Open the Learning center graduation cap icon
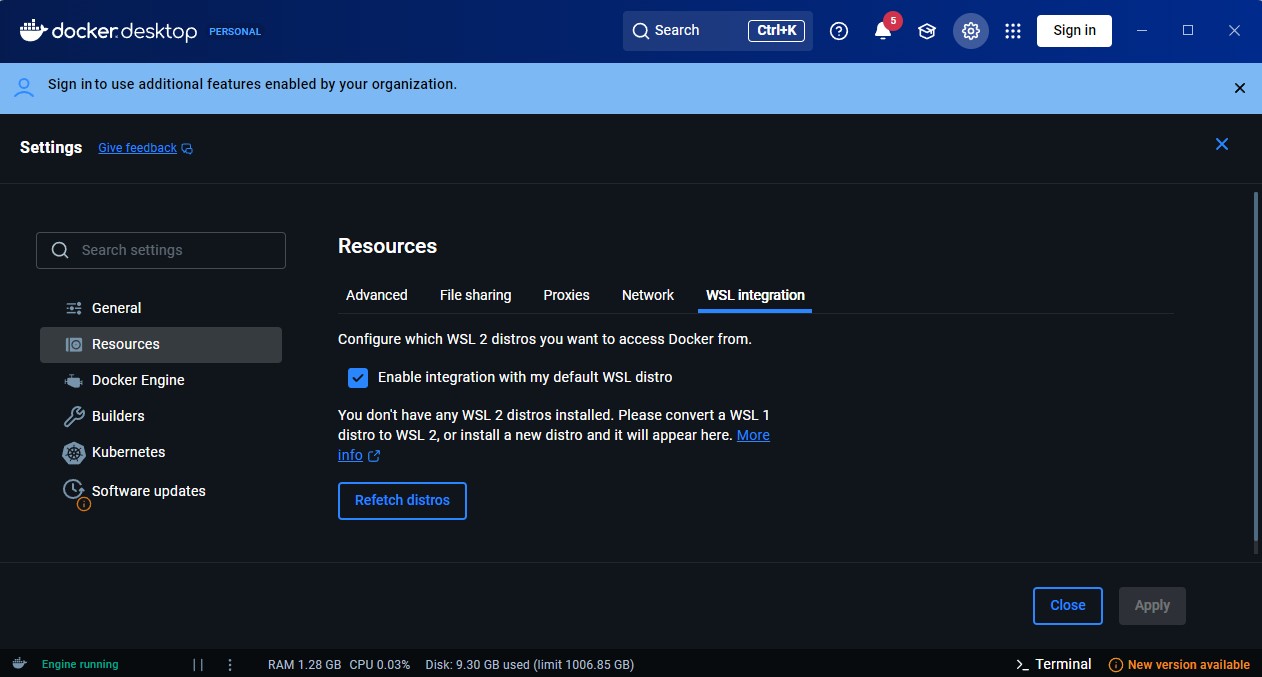This screenshot has width=1262, height=677. [x=927, y=31]
